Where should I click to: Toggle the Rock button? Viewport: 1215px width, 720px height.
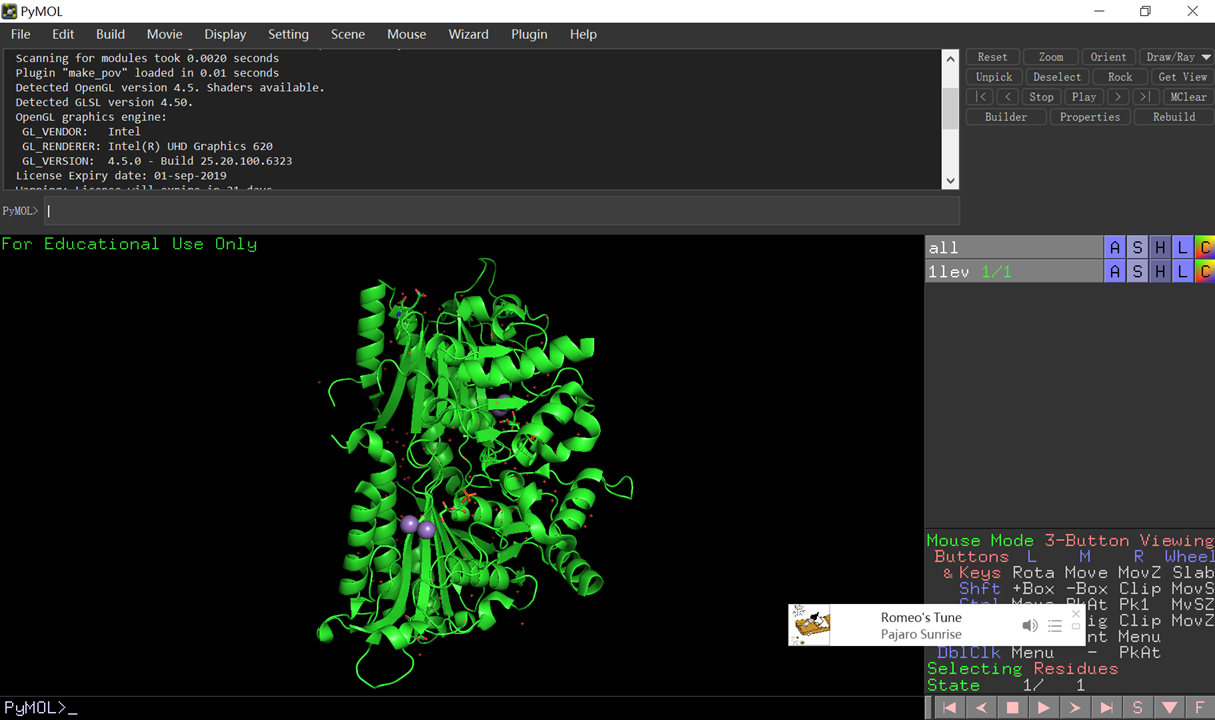click(1120, 77)
